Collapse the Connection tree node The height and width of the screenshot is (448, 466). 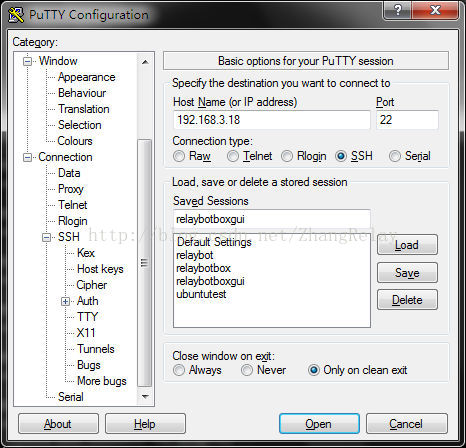[27, 157]
